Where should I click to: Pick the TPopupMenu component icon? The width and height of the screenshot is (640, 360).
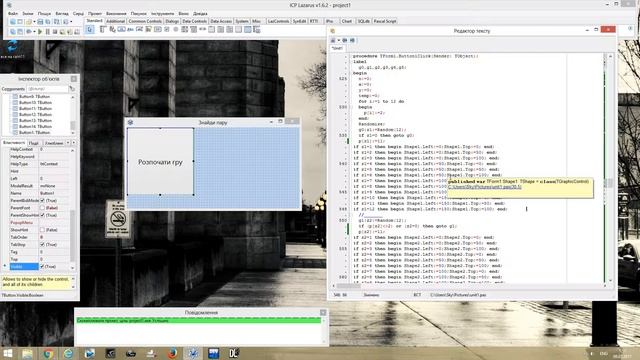[112, 29]
